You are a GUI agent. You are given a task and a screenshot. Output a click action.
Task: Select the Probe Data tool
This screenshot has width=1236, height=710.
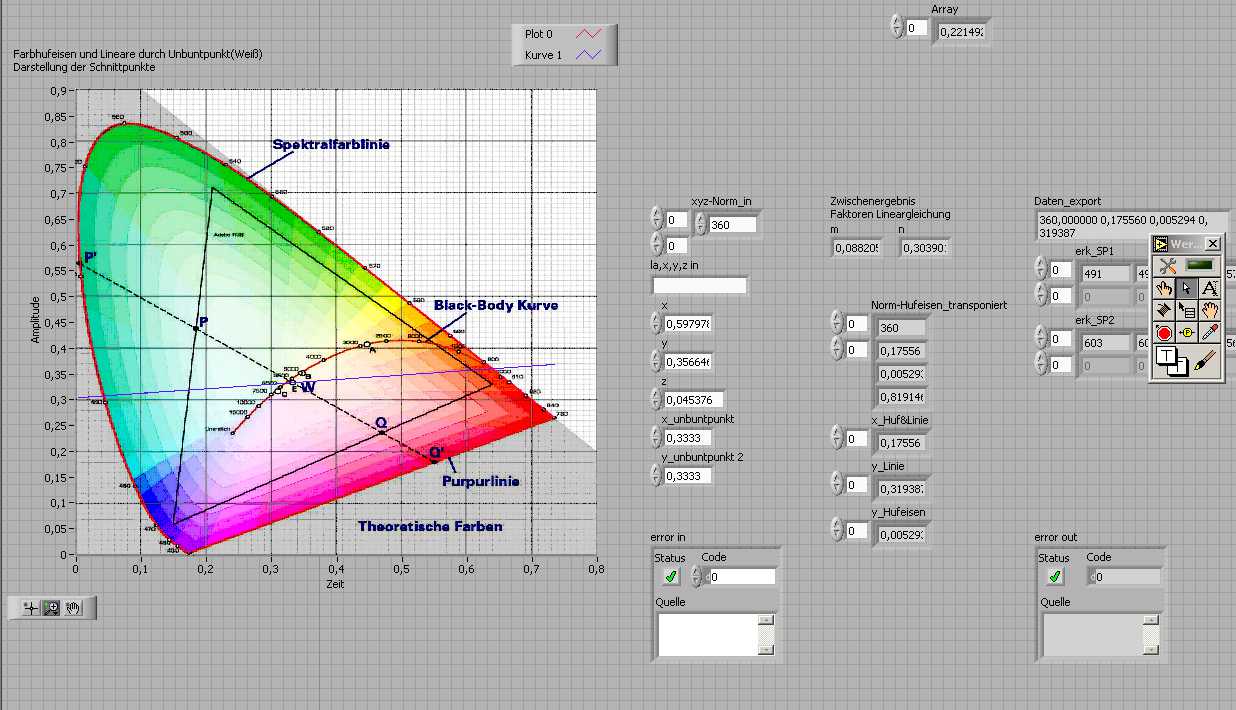[1187, 333]
